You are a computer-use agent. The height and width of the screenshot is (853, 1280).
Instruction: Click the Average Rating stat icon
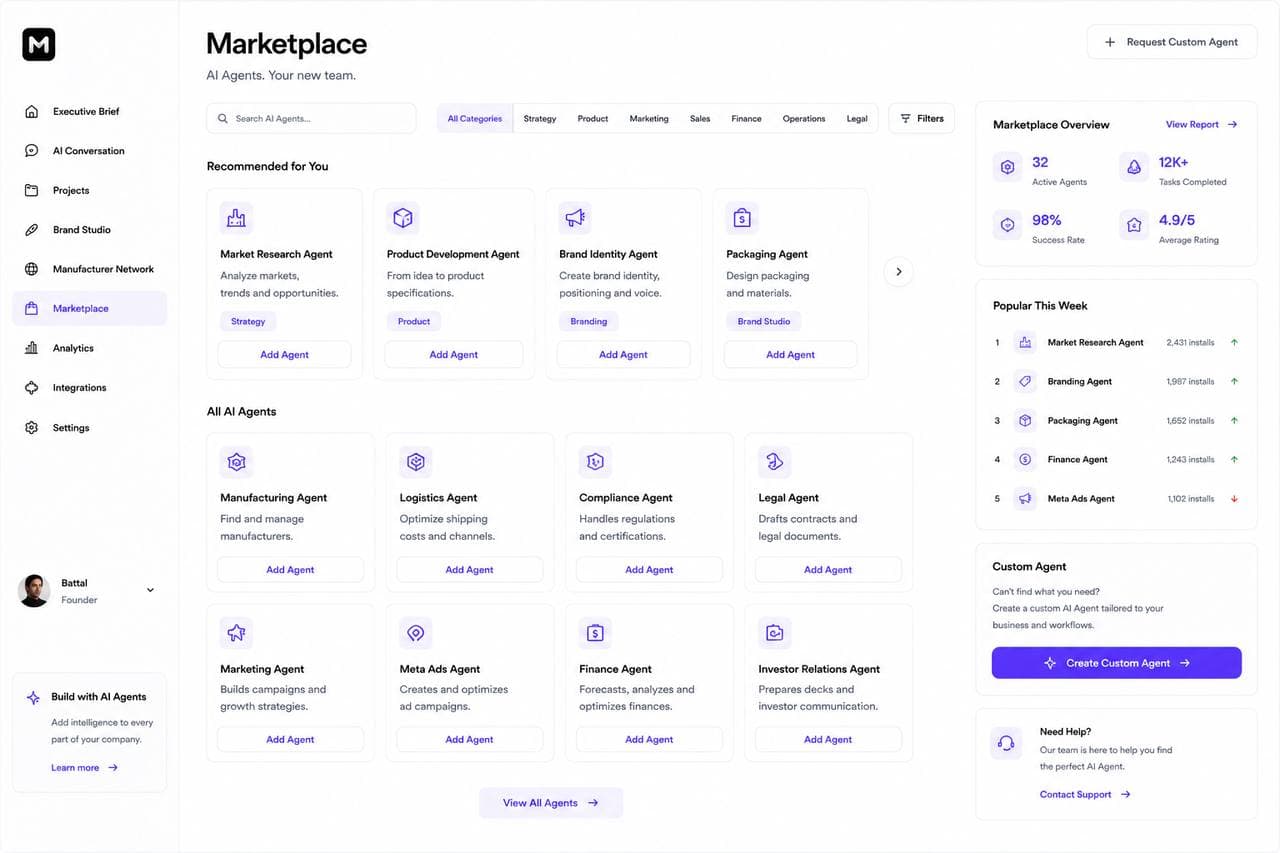tap(1134, 225)
